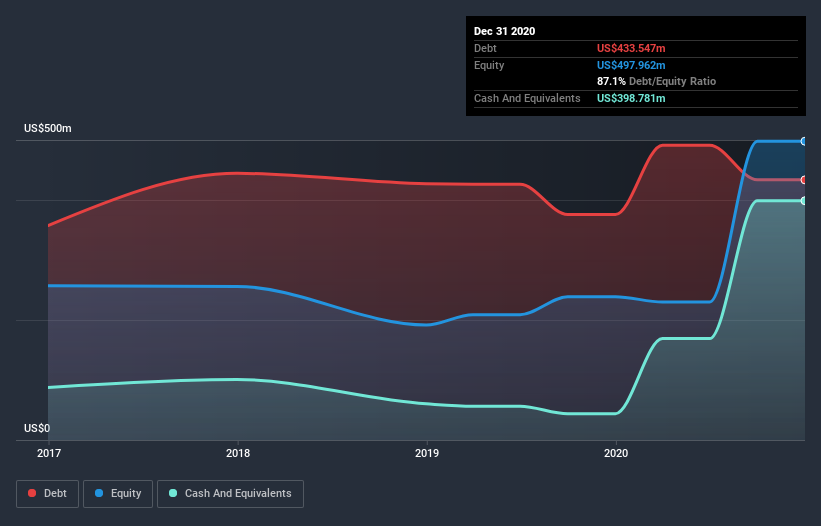This screenshot has width=821, height=526.
Task: Select the 2019 x-axis label
Action: click(427, 453)
